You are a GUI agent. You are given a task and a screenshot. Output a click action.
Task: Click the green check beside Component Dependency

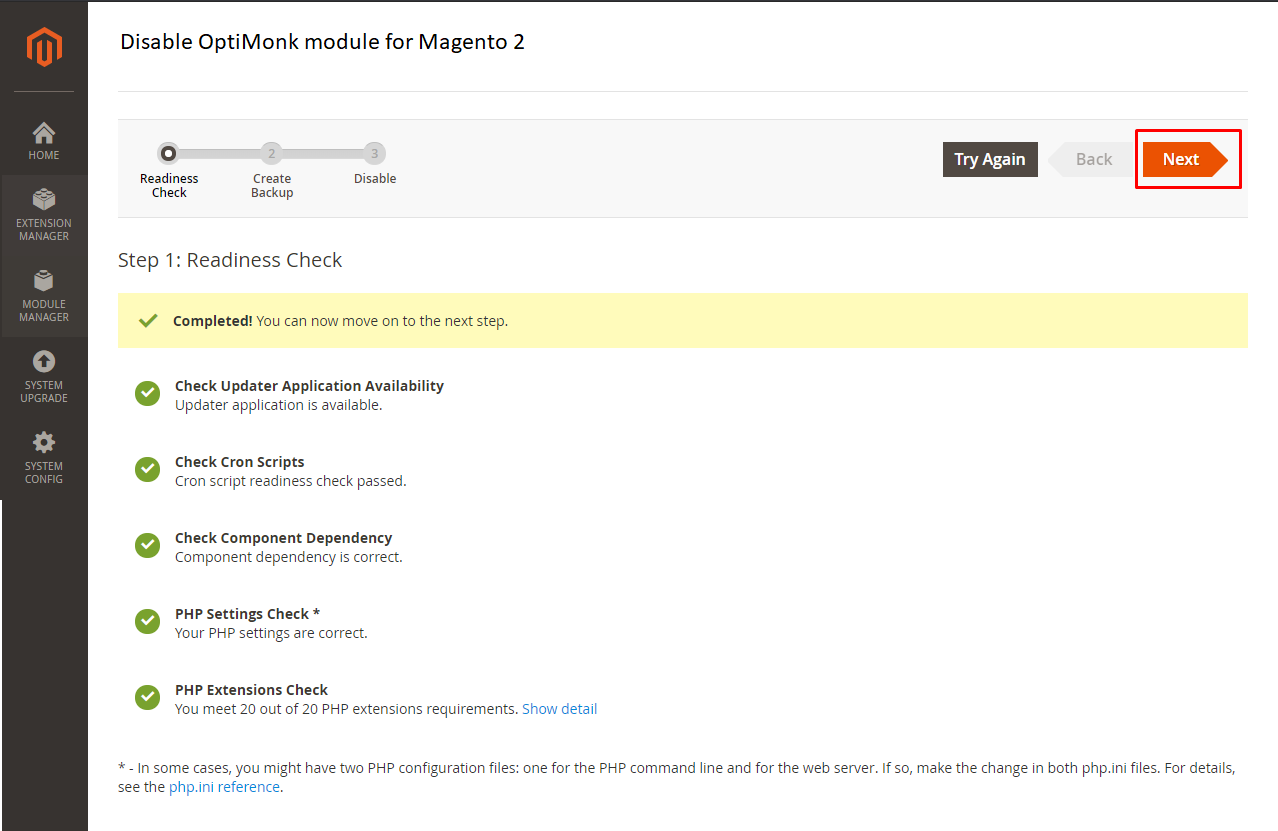click(x=147, y=545)
